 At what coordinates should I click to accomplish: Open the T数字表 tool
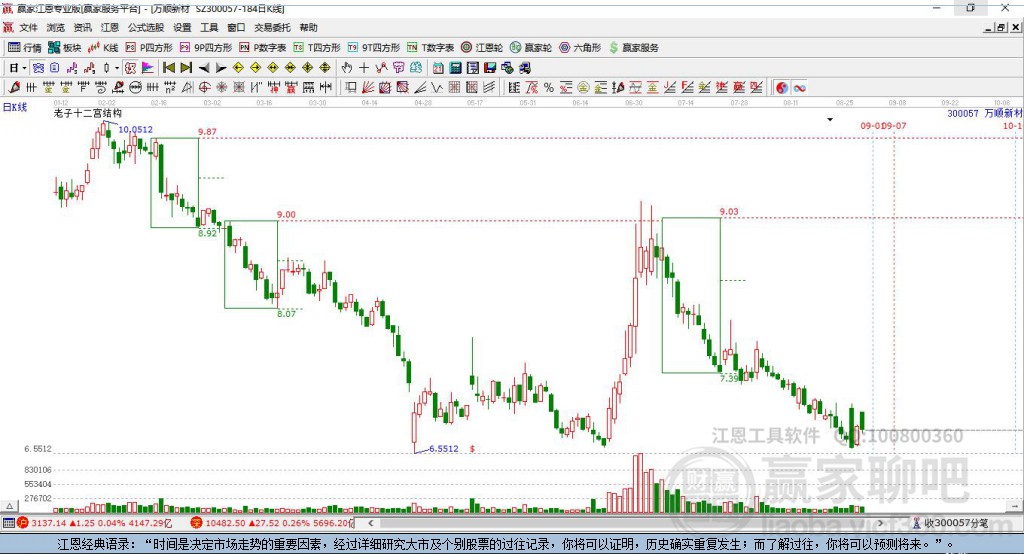[x=430, y=48]
